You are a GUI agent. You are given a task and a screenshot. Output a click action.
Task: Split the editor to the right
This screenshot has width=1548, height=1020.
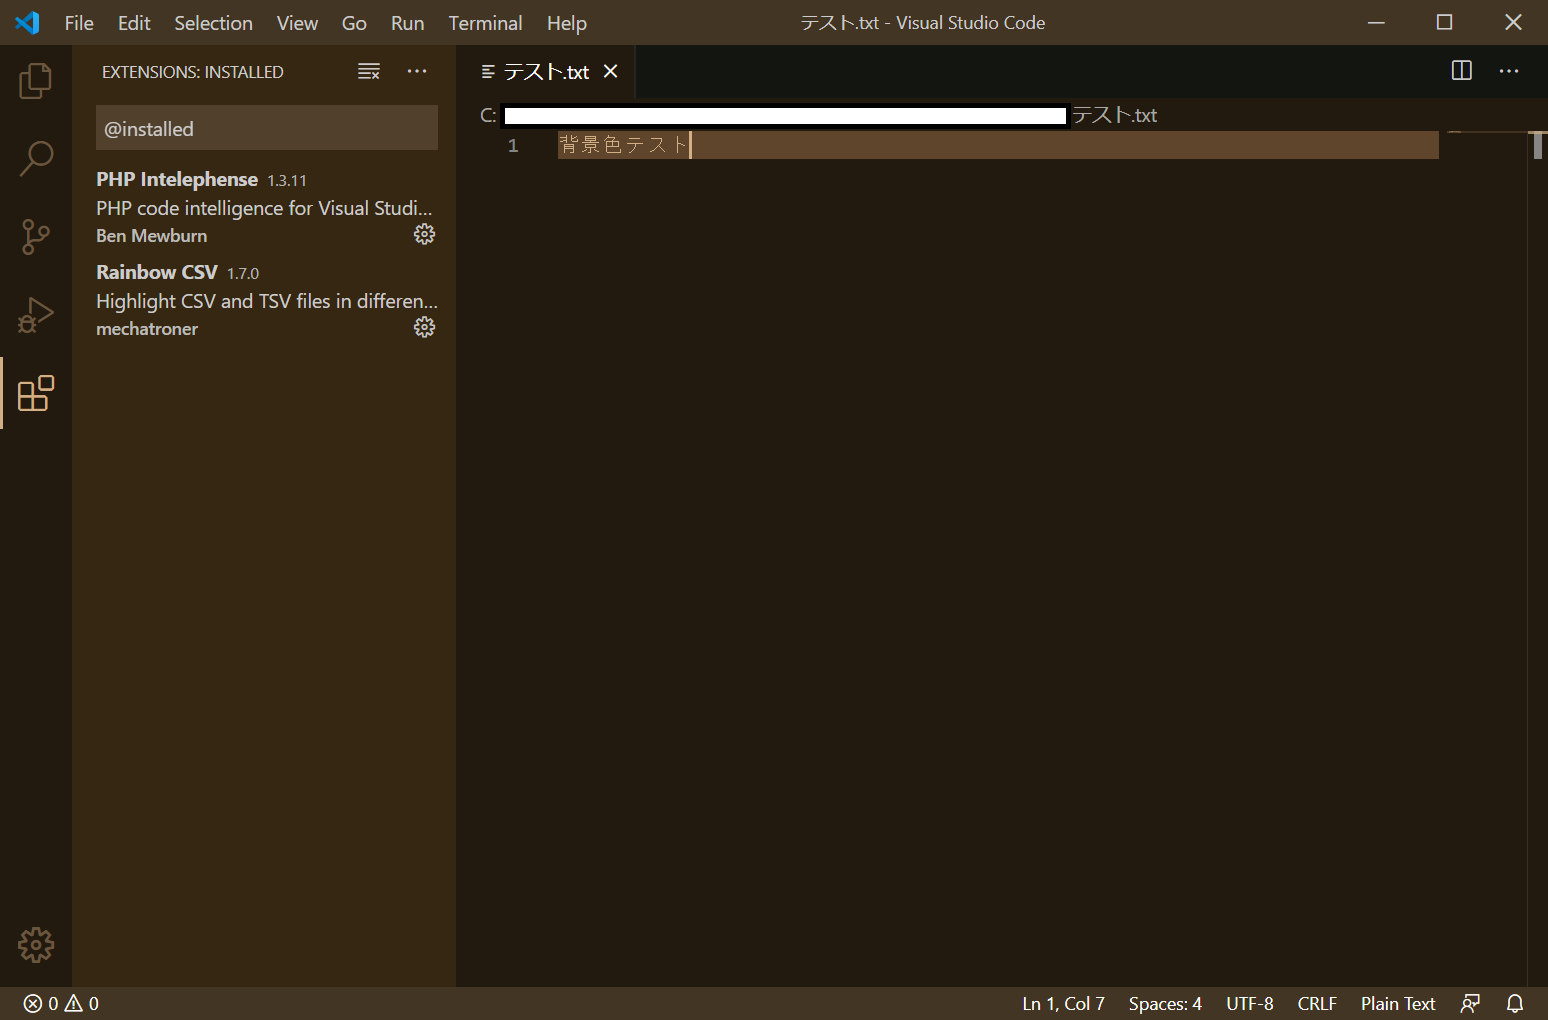pyautogui.click(x=1462, y=71)
